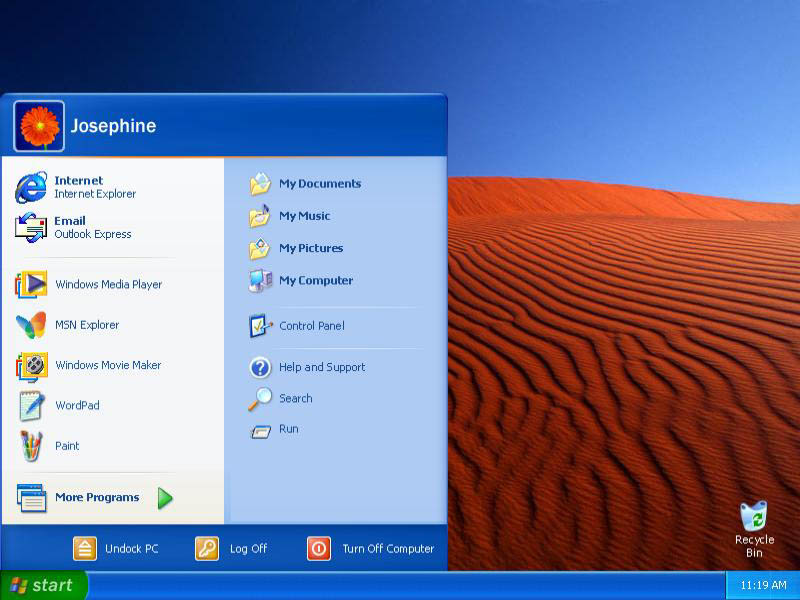Open the Control Panel label
The image size is (800, 600).
[312, 326]
